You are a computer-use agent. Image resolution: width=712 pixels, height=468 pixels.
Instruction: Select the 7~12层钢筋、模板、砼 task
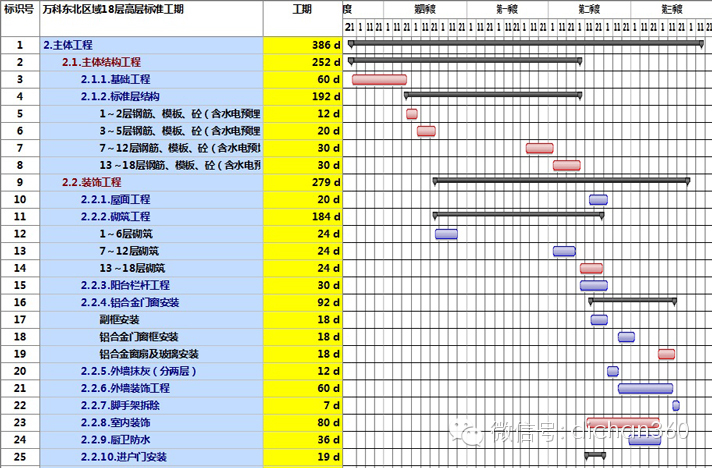[x=180, y=148]
